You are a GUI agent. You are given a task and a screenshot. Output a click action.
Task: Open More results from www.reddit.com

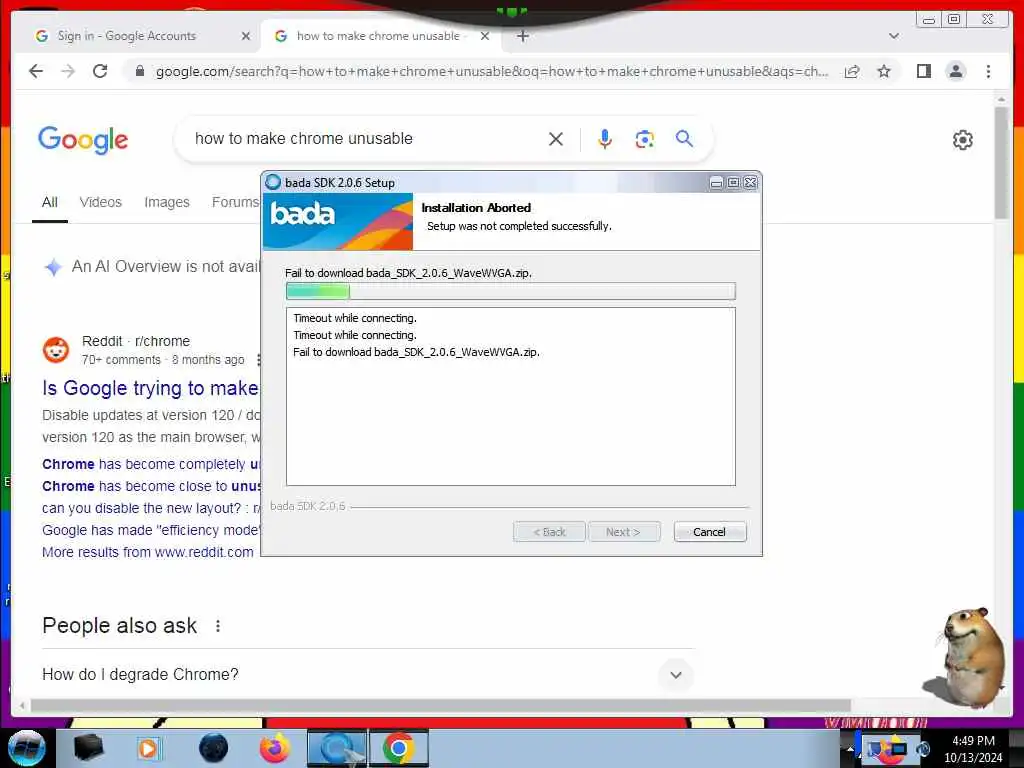(148, 552)
